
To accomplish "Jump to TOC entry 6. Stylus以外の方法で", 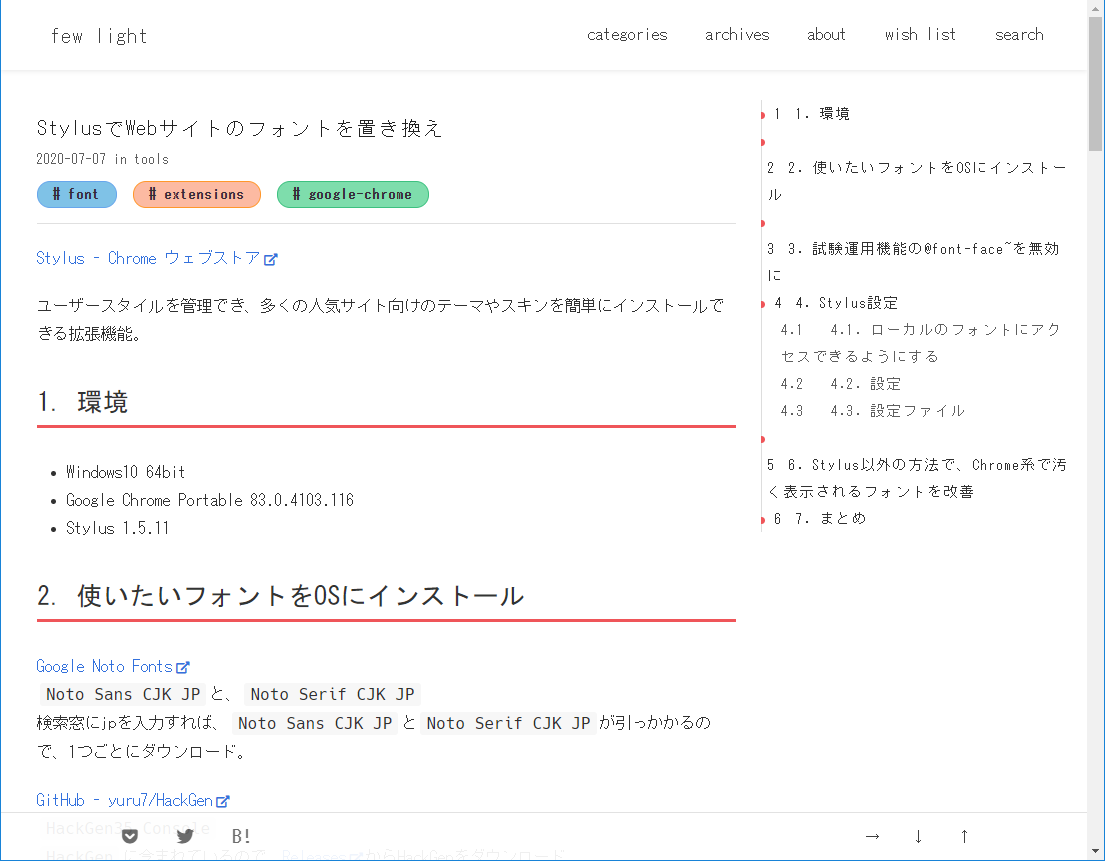I will click(x=916, y=478).
